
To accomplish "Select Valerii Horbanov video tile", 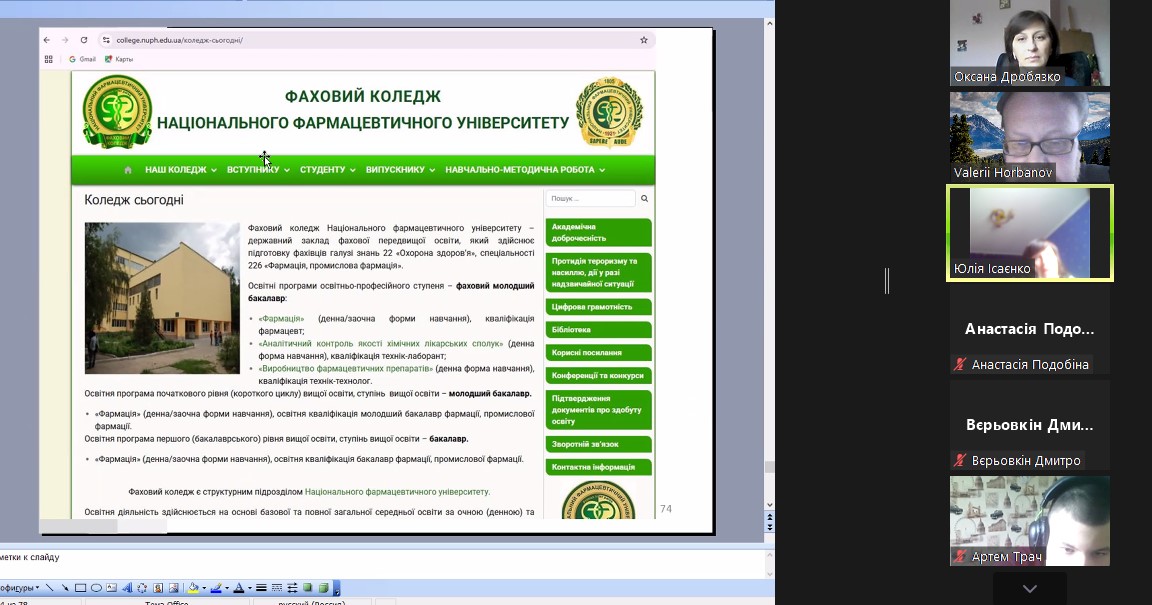I will [x=1029, y=137].
